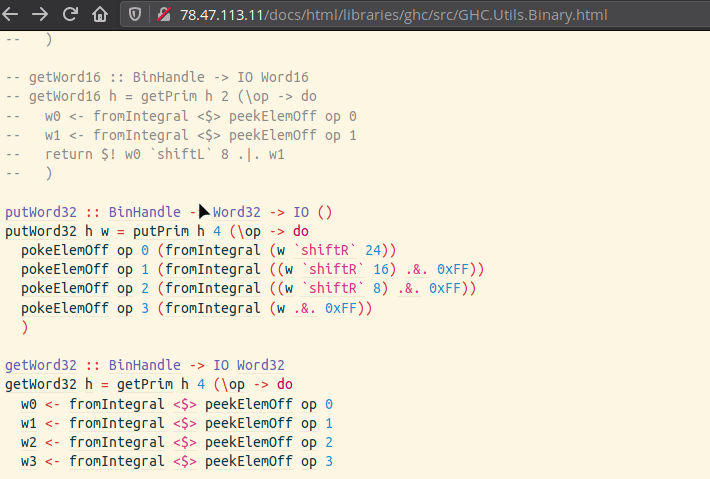Image resolution: width=710 pixels, height=479 pixels.
Task: Open BinHandle in the putWord32 signature
Action: [144, 212]
